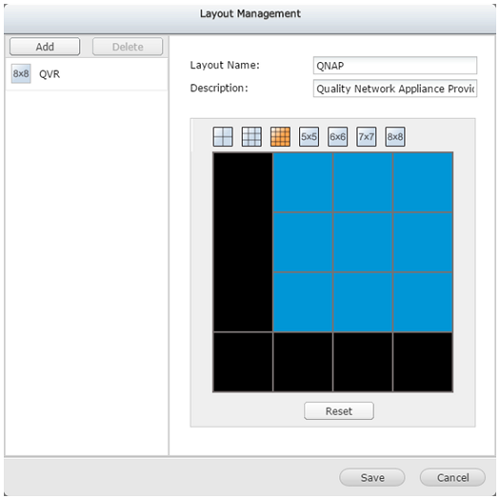
Task: Save the layout settings
Action: [x=372, y=477]
